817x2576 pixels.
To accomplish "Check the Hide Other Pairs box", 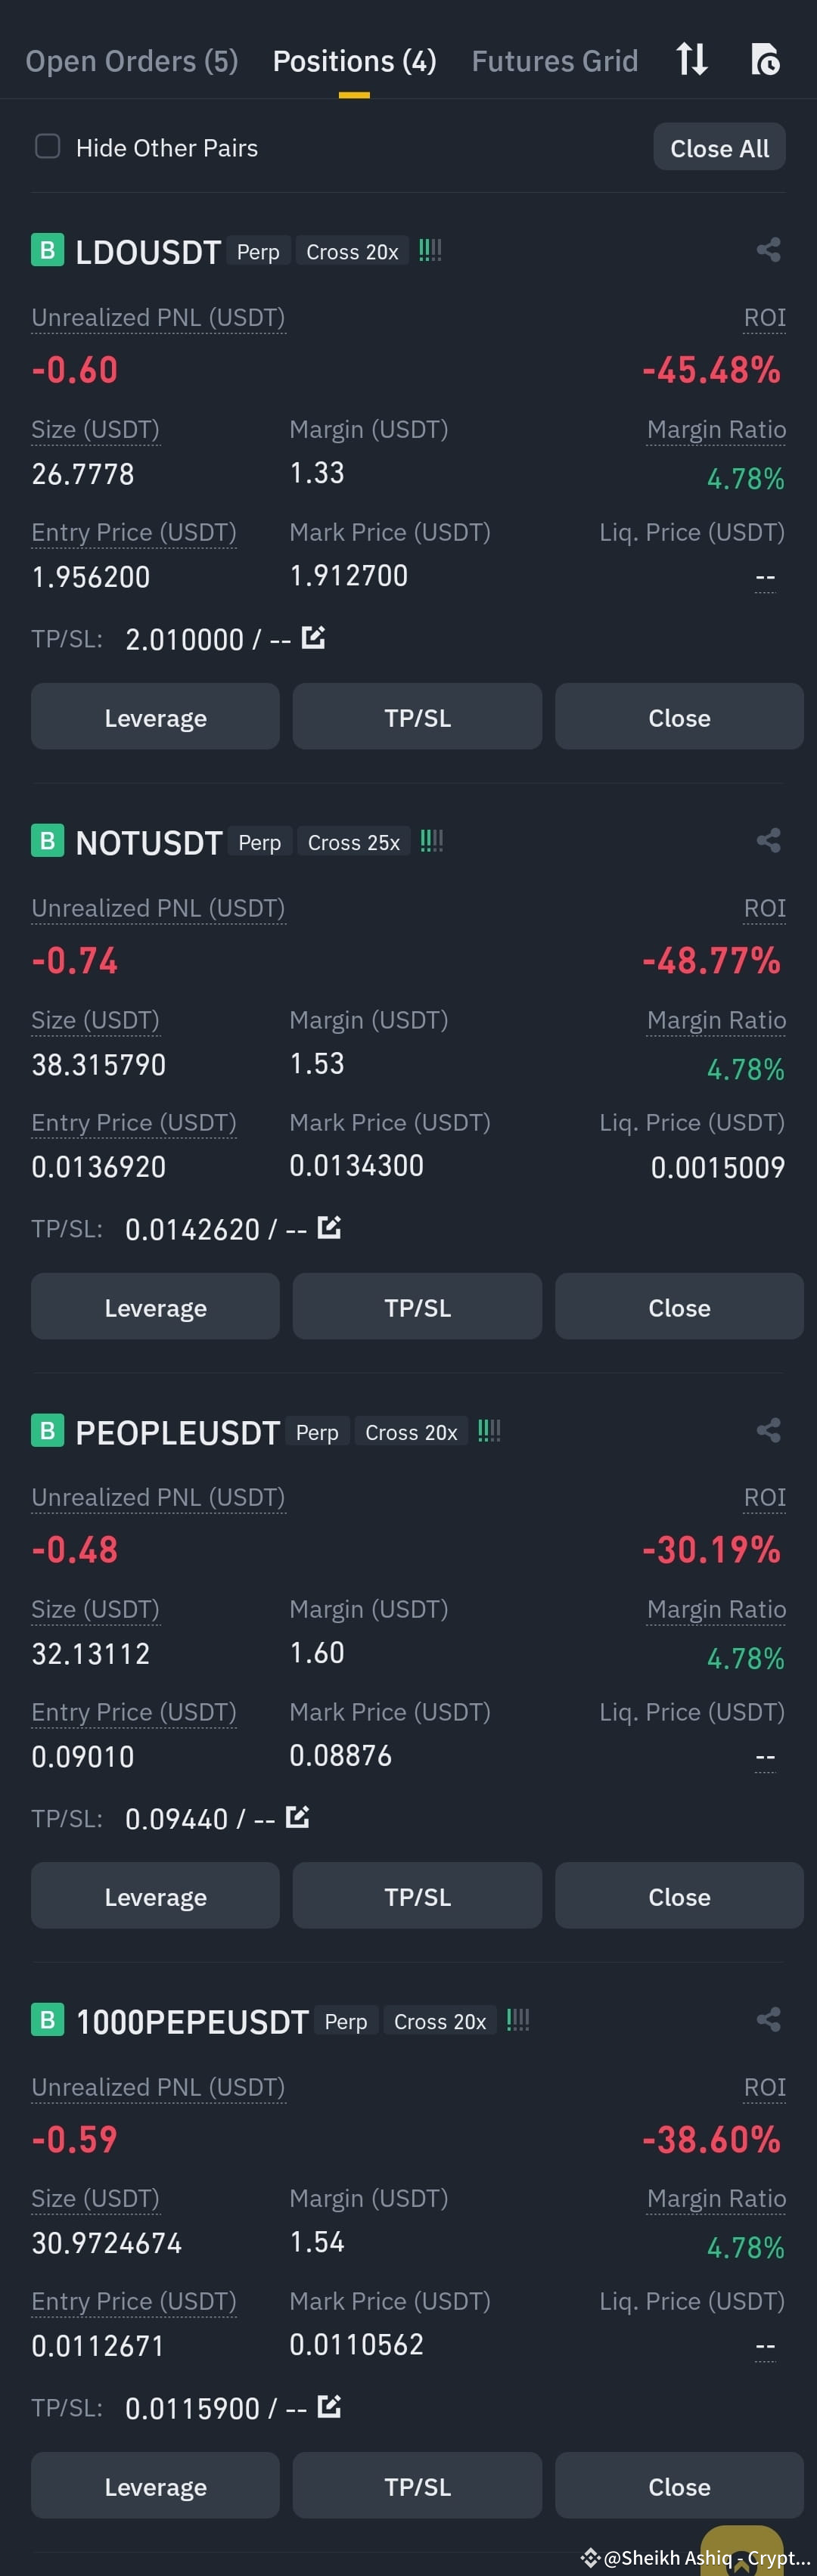I will click(47, 147).
